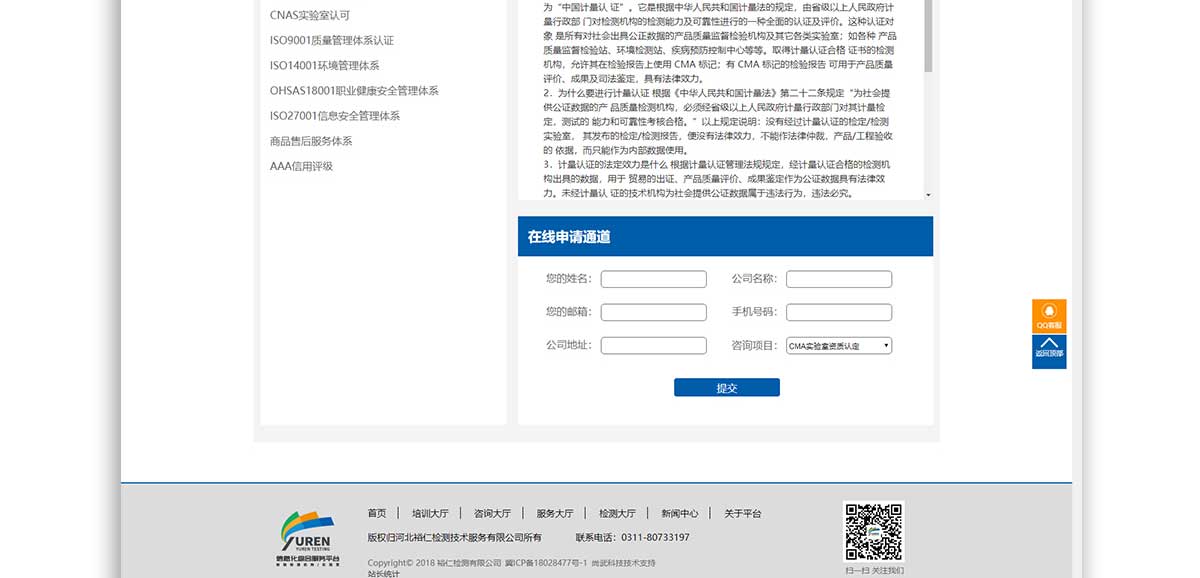Focus the 您的姓名 input field

653,279
